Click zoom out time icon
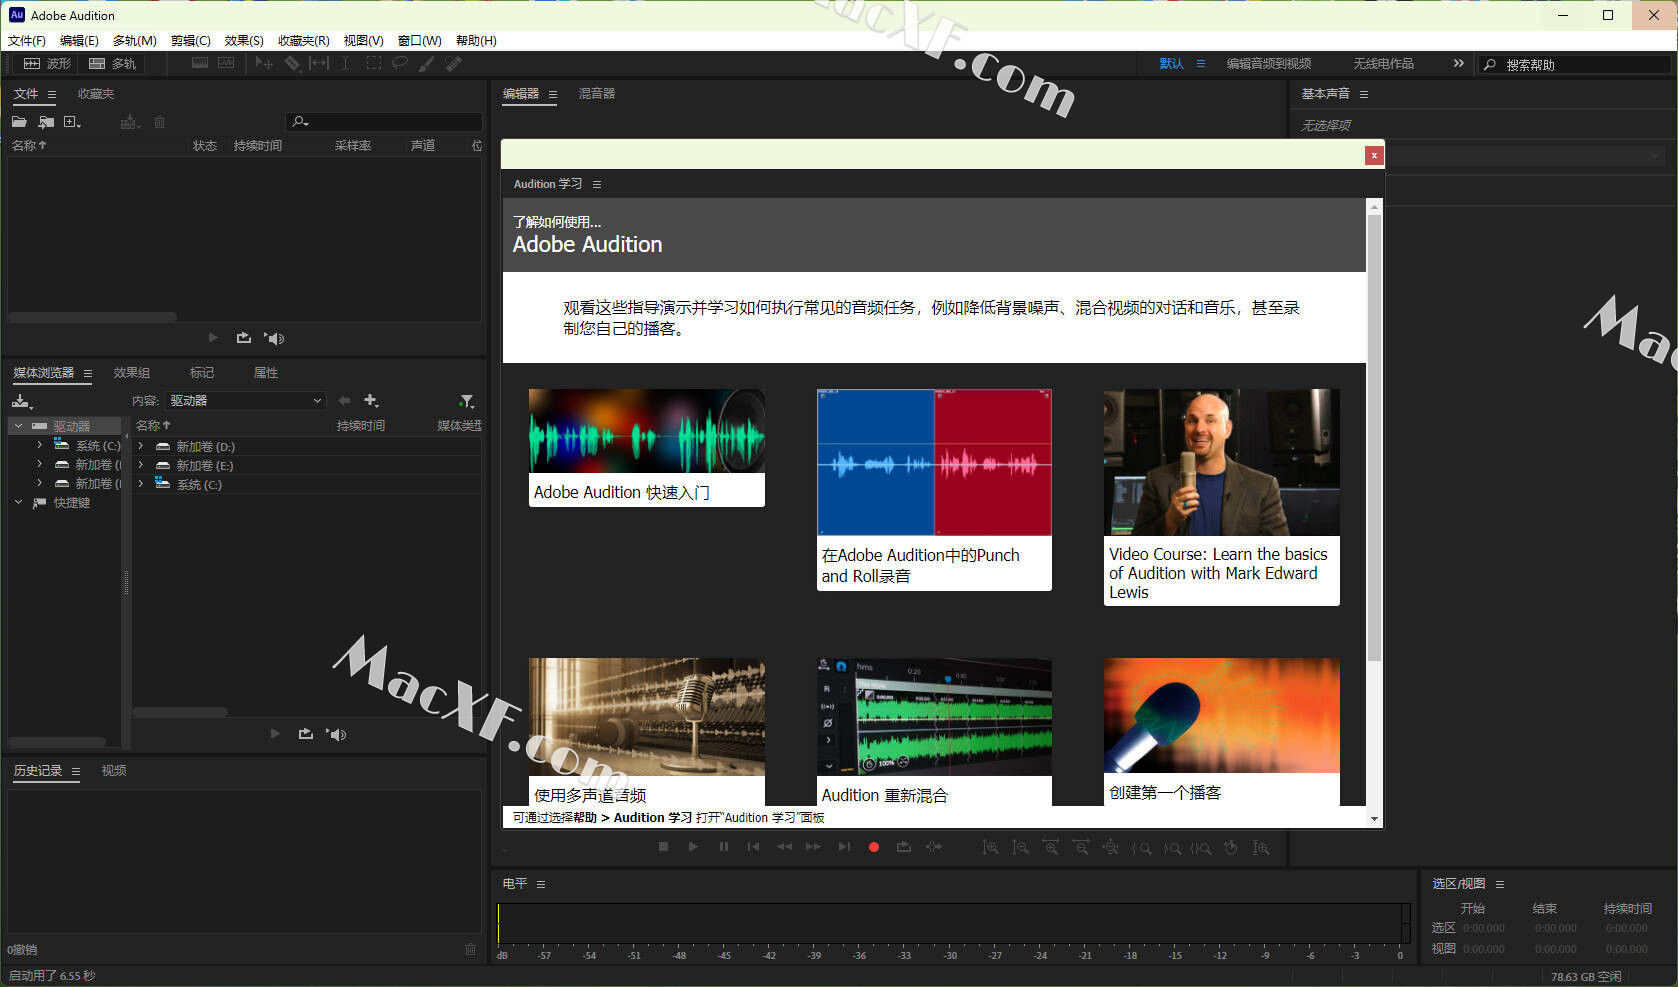Screen dimensions: 1678x987 pos(1081,847)
